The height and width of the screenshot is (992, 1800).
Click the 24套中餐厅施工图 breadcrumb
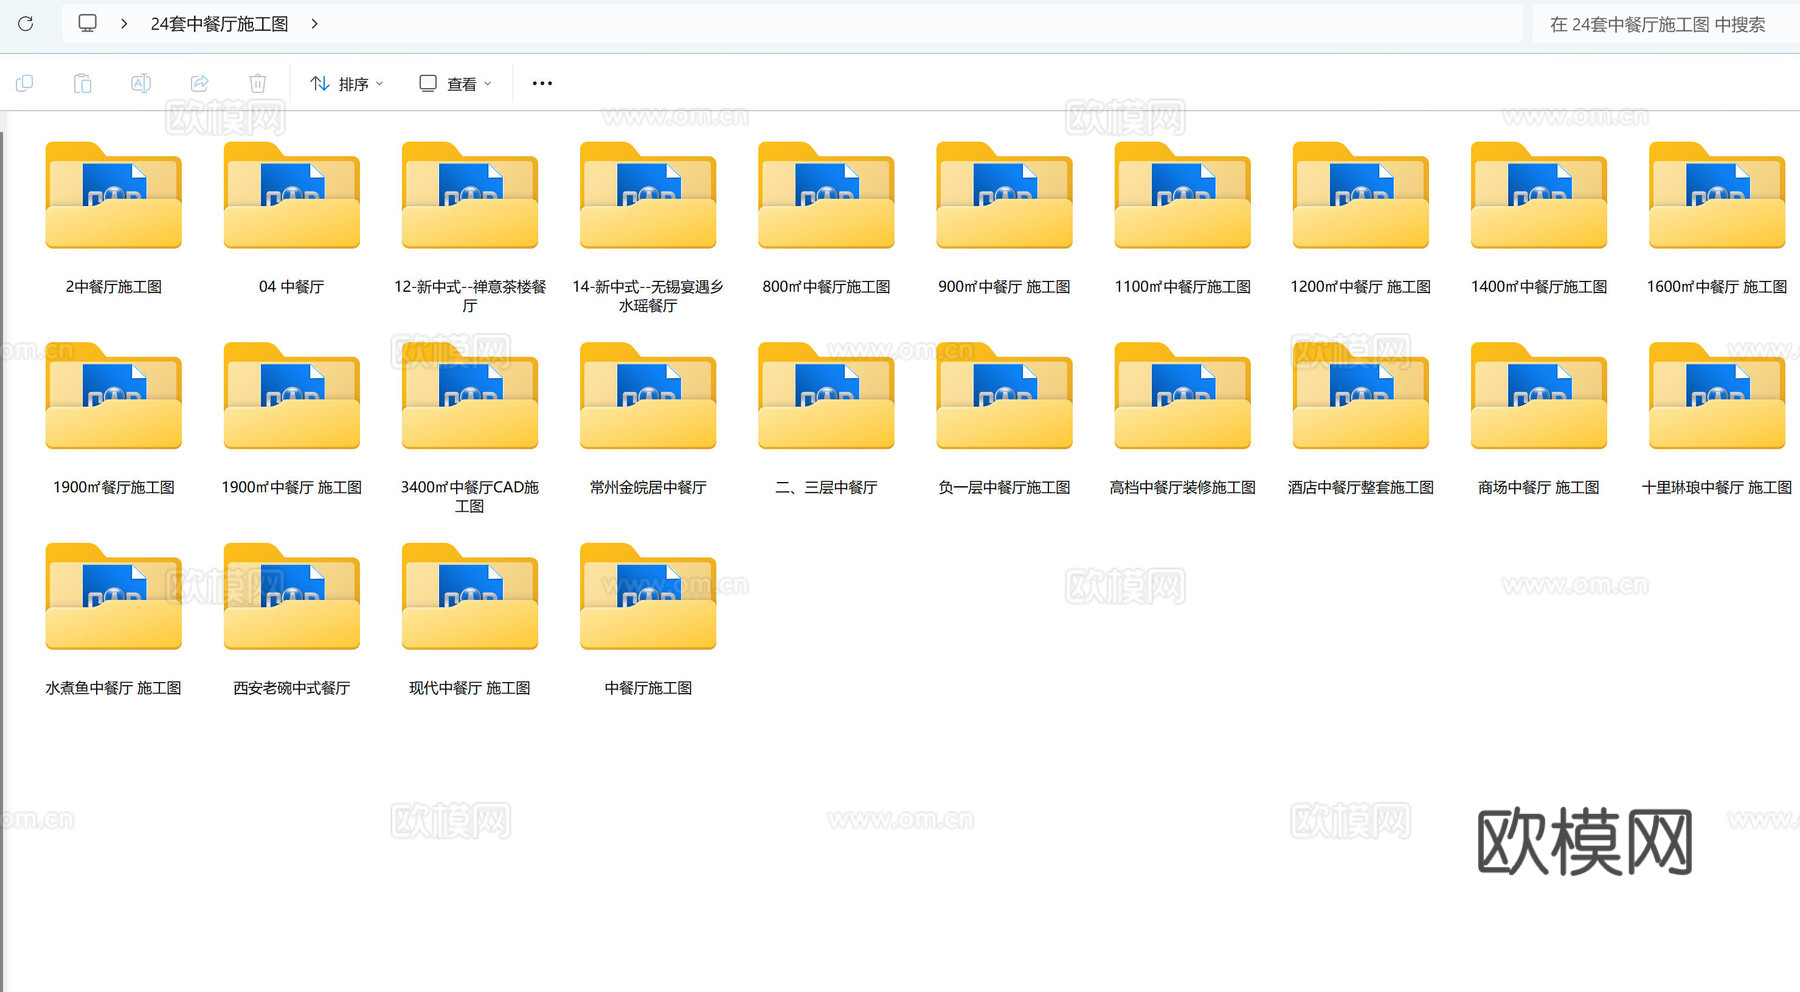pos(219,24)
